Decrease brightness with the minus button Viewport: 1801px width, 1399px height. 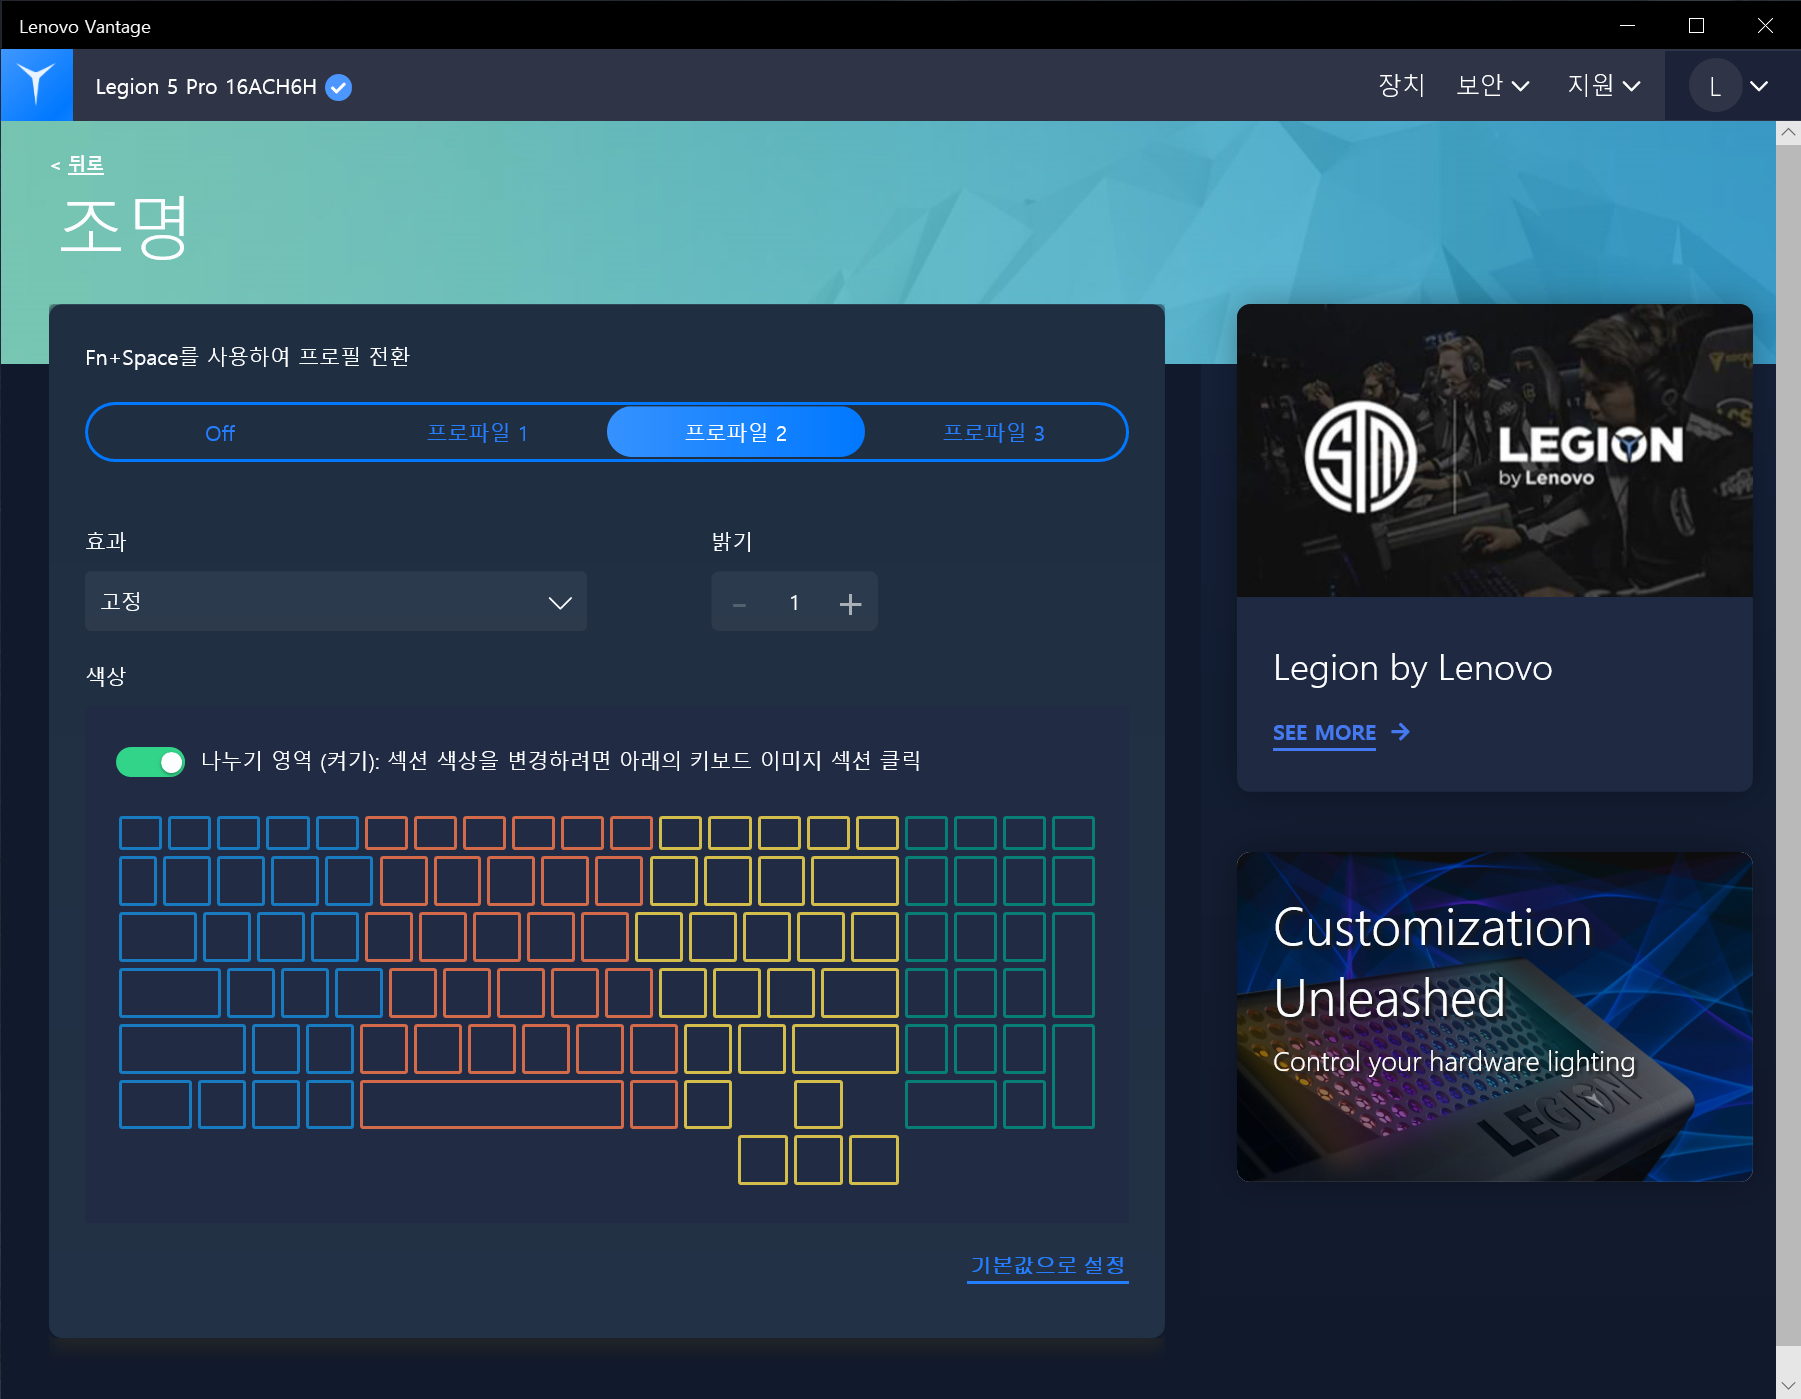(x=739, y=604)
